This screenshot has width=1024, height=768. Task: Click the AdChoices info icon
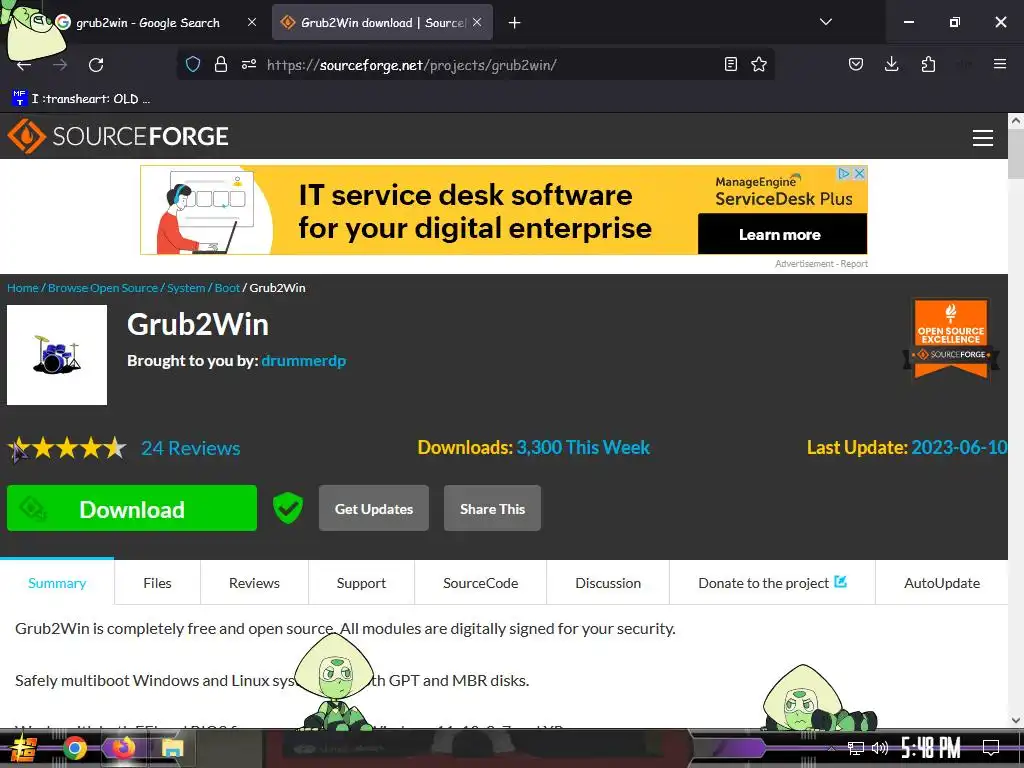(x=844, y=174)
